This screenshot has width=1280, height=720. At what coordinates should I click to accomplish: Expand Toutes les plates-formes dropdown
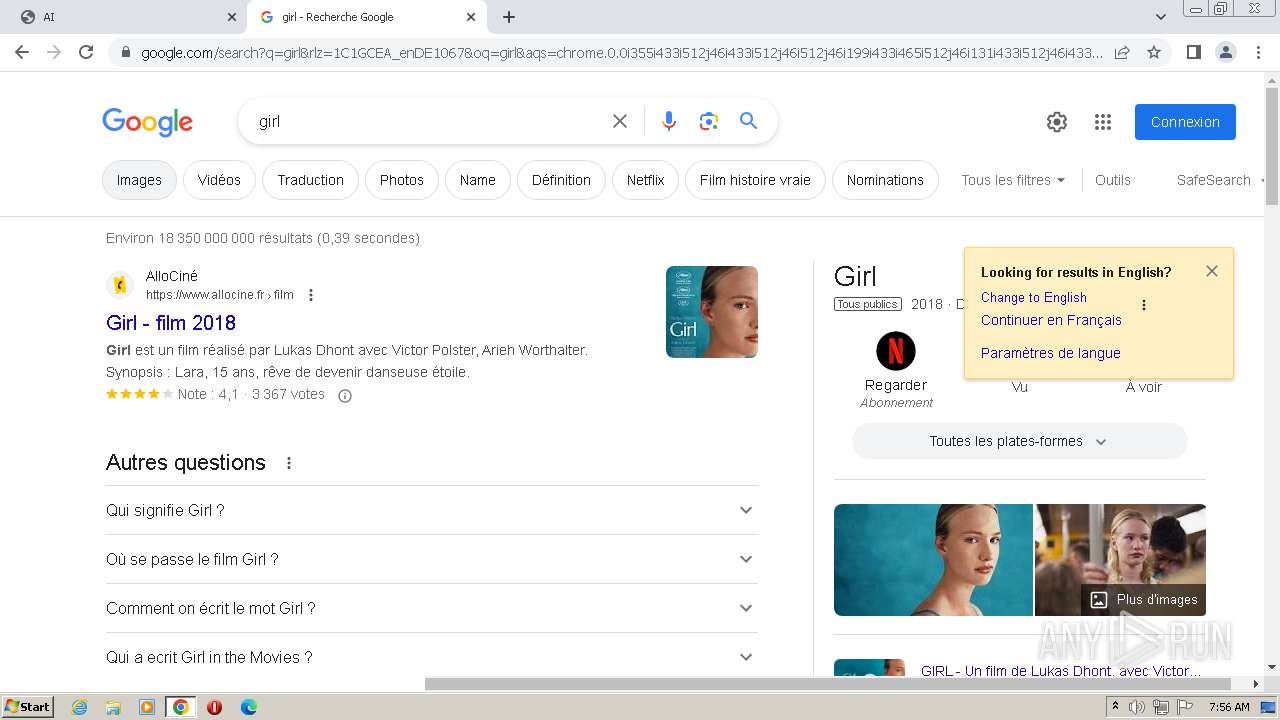click(1019, 441)
